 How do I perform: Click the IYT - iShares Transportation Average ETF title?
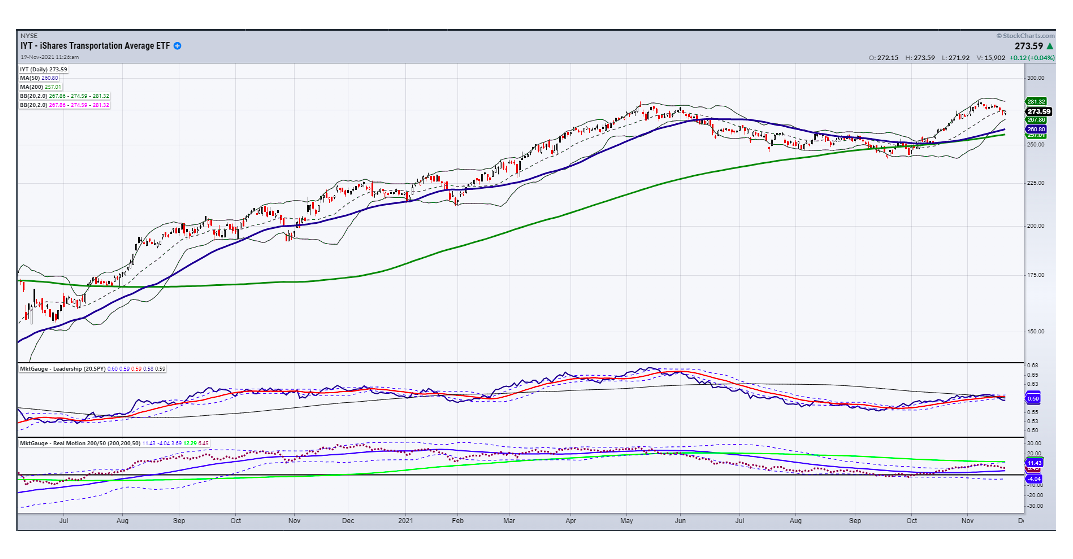click(95, 46)
